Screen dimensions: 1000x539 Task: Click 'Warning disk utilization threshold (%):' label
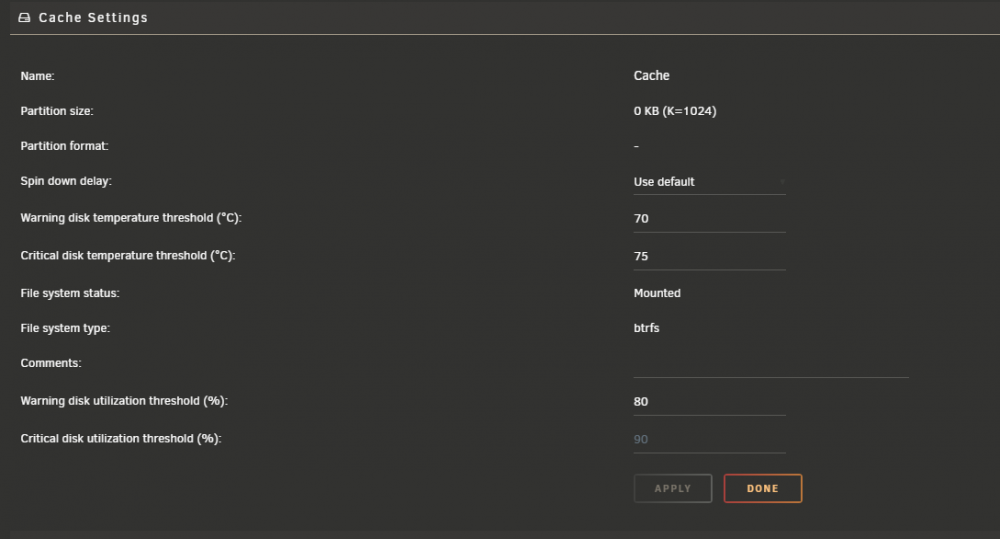124,401
